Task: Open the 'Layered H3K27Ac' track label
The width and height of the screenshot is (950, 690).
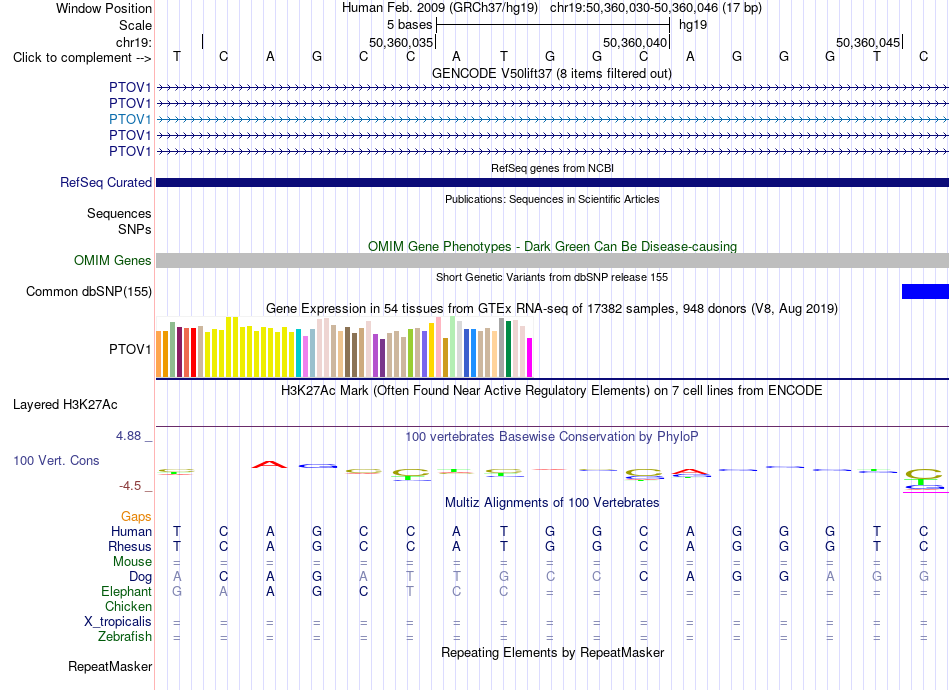Action: click(x=65, y=405)
